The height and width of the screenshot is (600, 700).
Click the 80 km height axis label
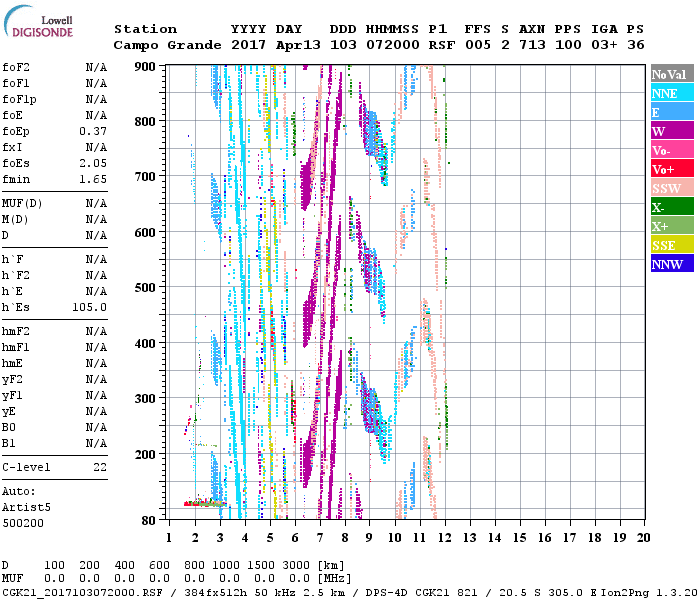pyautogui.click(x=149, y=520)
